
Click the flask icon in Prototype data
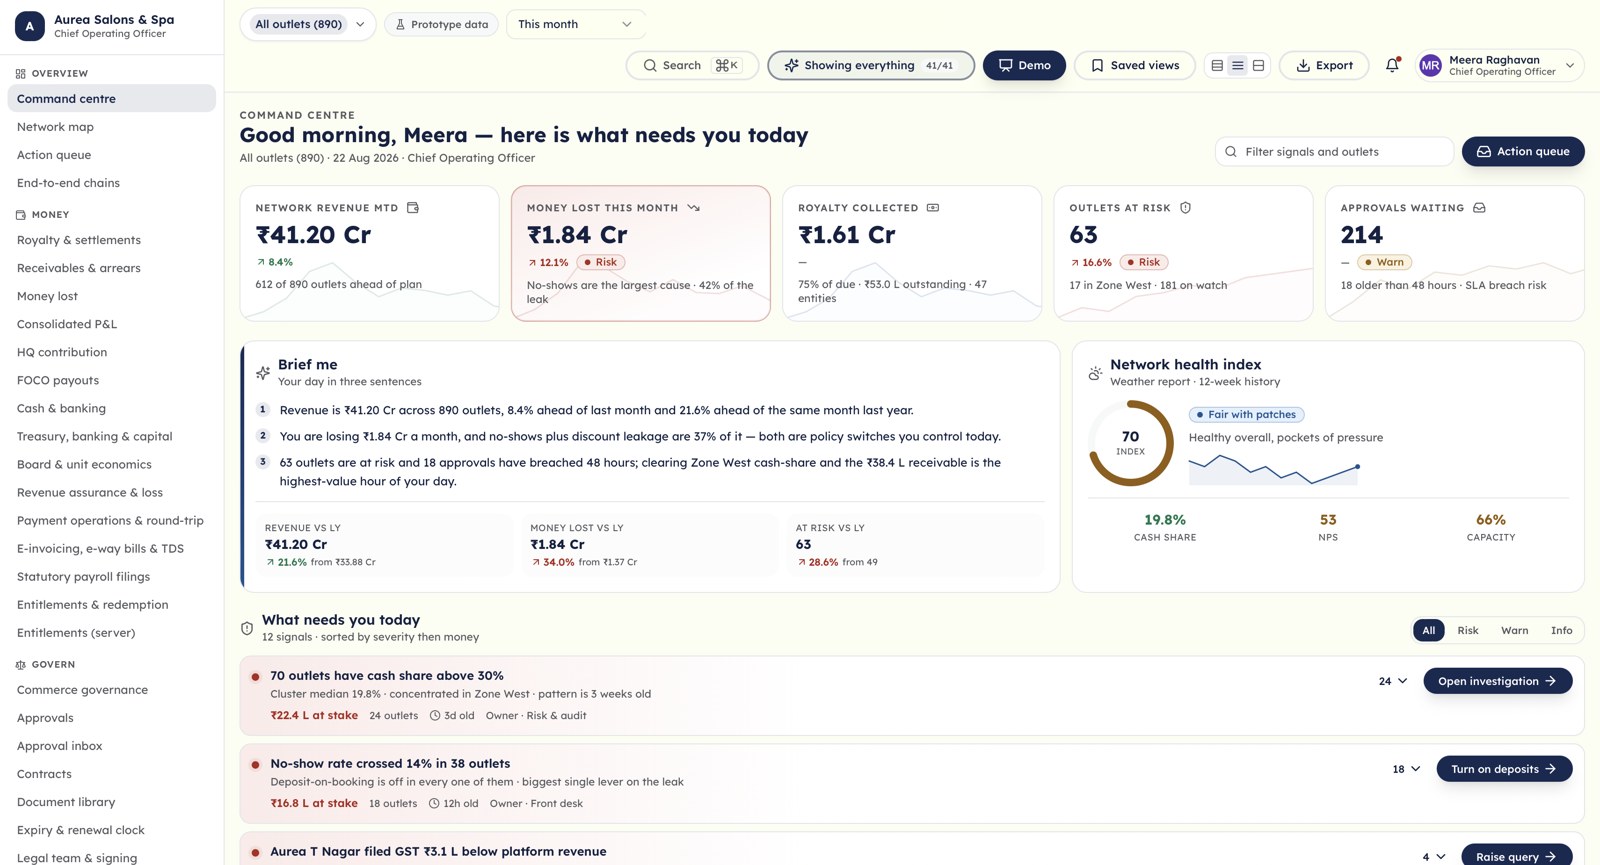tap(400, 24)
